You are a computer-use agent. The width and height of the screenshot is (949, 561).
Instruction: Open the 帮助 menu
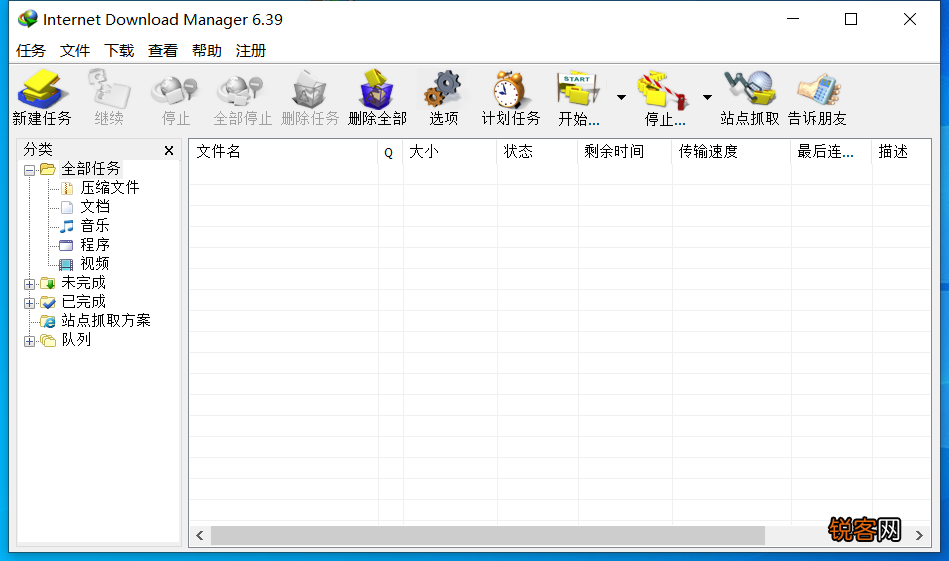click(x=207, y=51)
